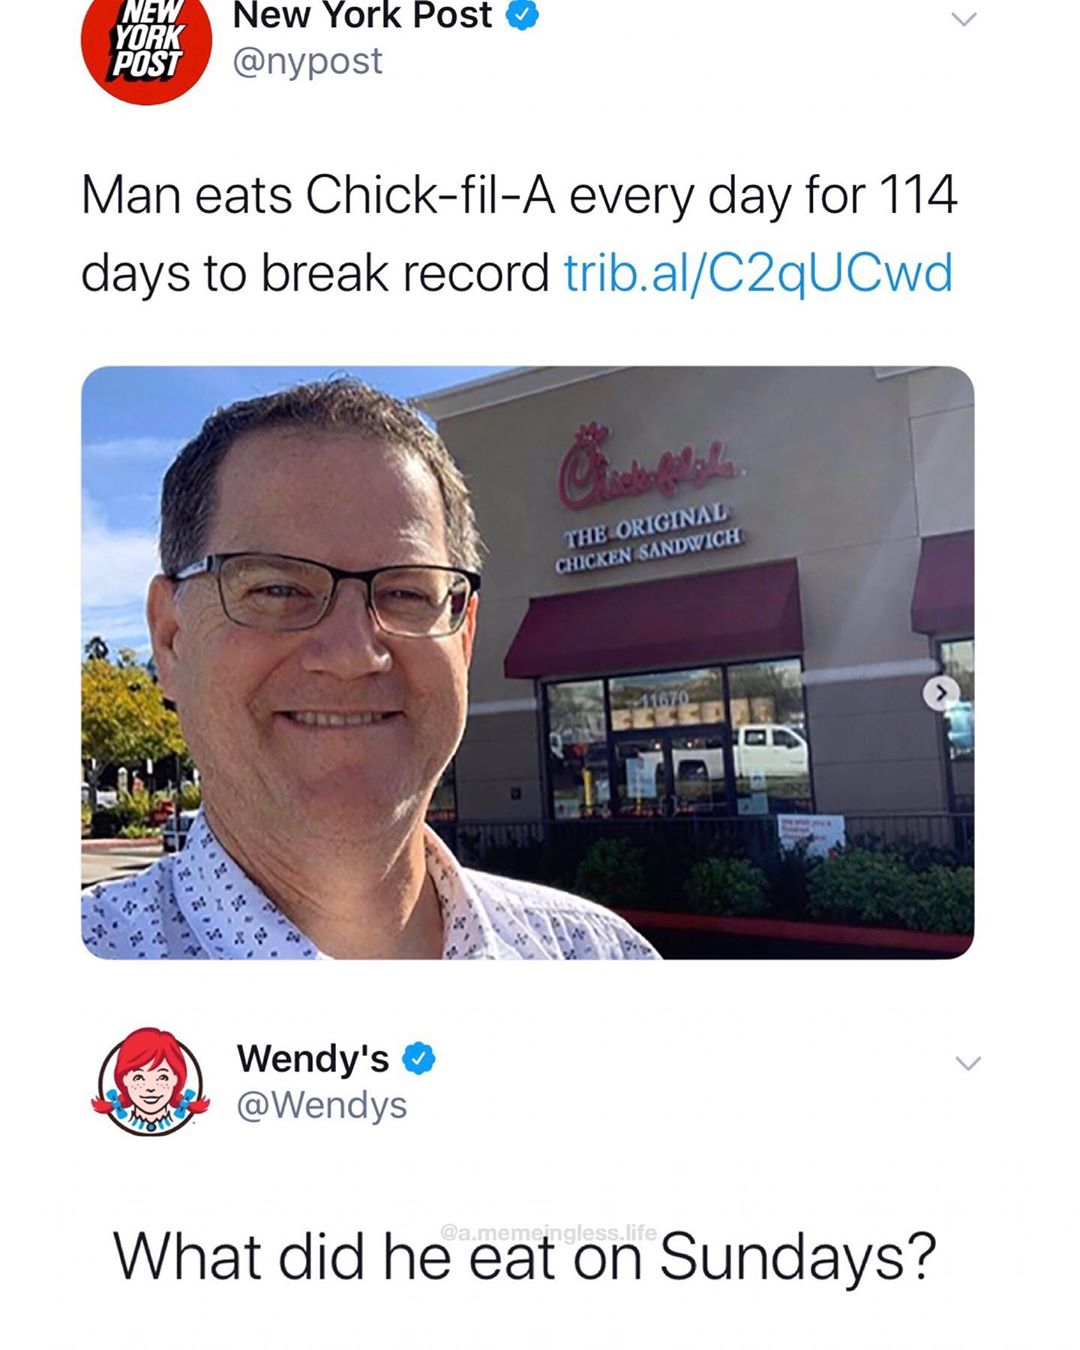Click the 'What did he eat on Sundays?' reply
This screenshot has height=1350, width=1080.
point(524,1256)
